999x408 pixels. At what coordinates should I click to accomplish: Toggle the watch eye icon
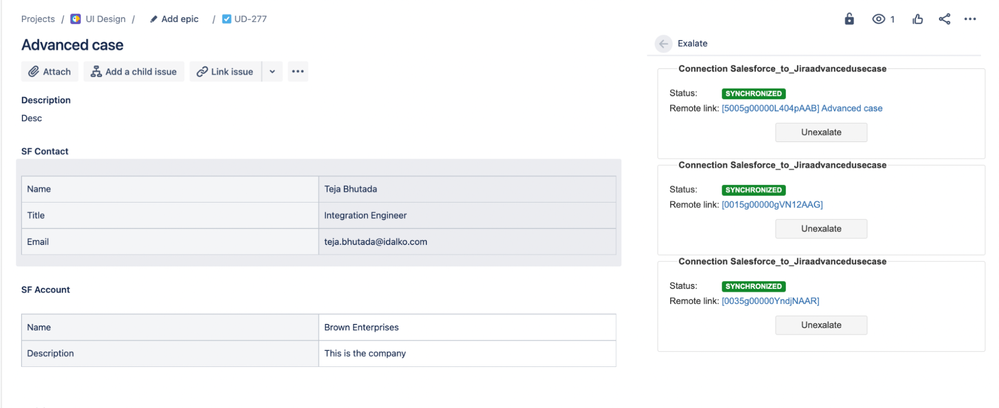pyautogui.click(x=883, y=19)
